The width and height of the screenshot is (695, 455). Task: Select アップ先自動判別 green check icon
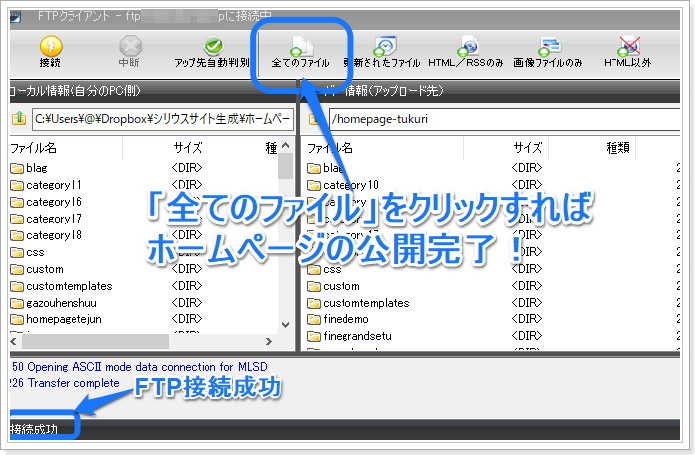pos(213,46)
